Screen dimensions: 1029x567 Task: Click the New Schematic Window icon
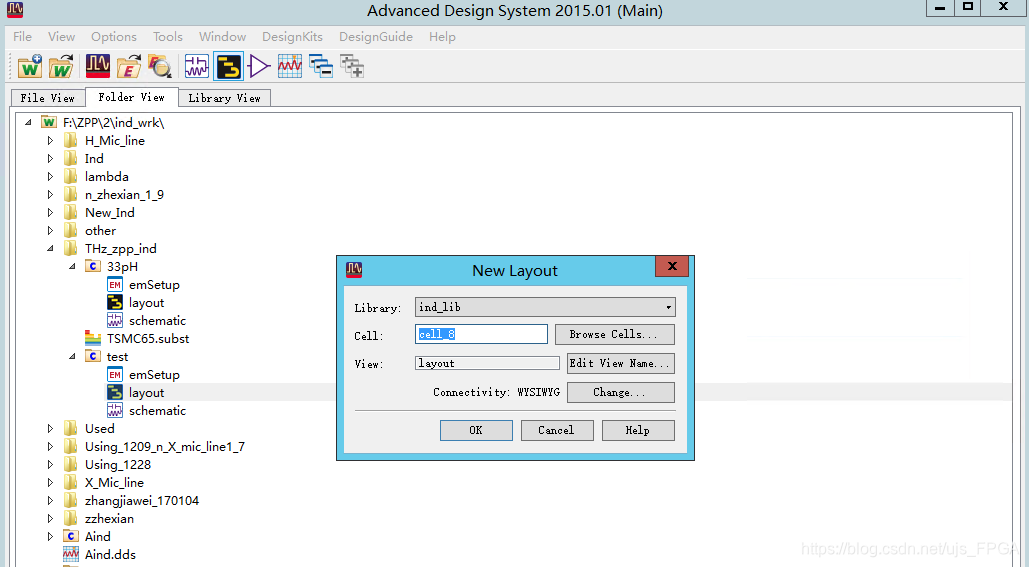coord(197,67)
